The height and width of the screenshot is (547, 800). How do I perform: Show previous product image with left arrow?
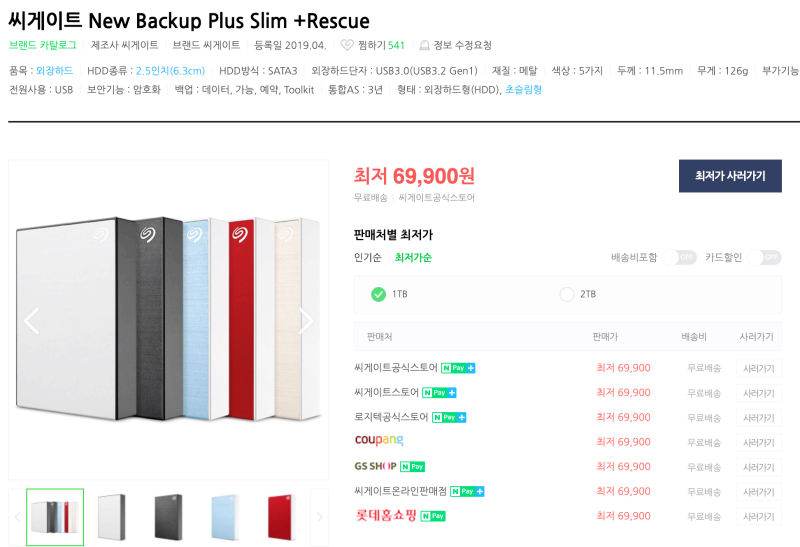pos(32,320)
